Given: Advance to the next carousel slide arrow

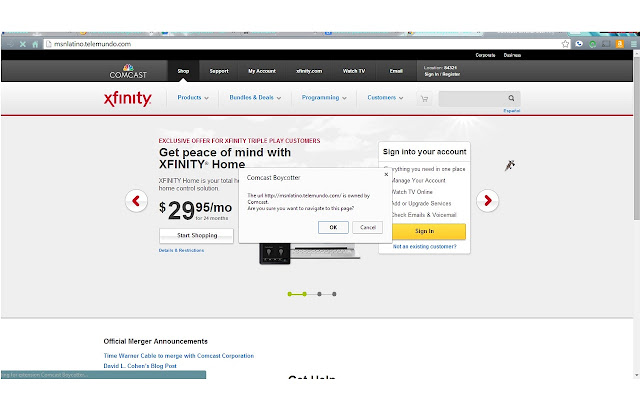Looking at the screenshot, I should (x=487, y=200).
